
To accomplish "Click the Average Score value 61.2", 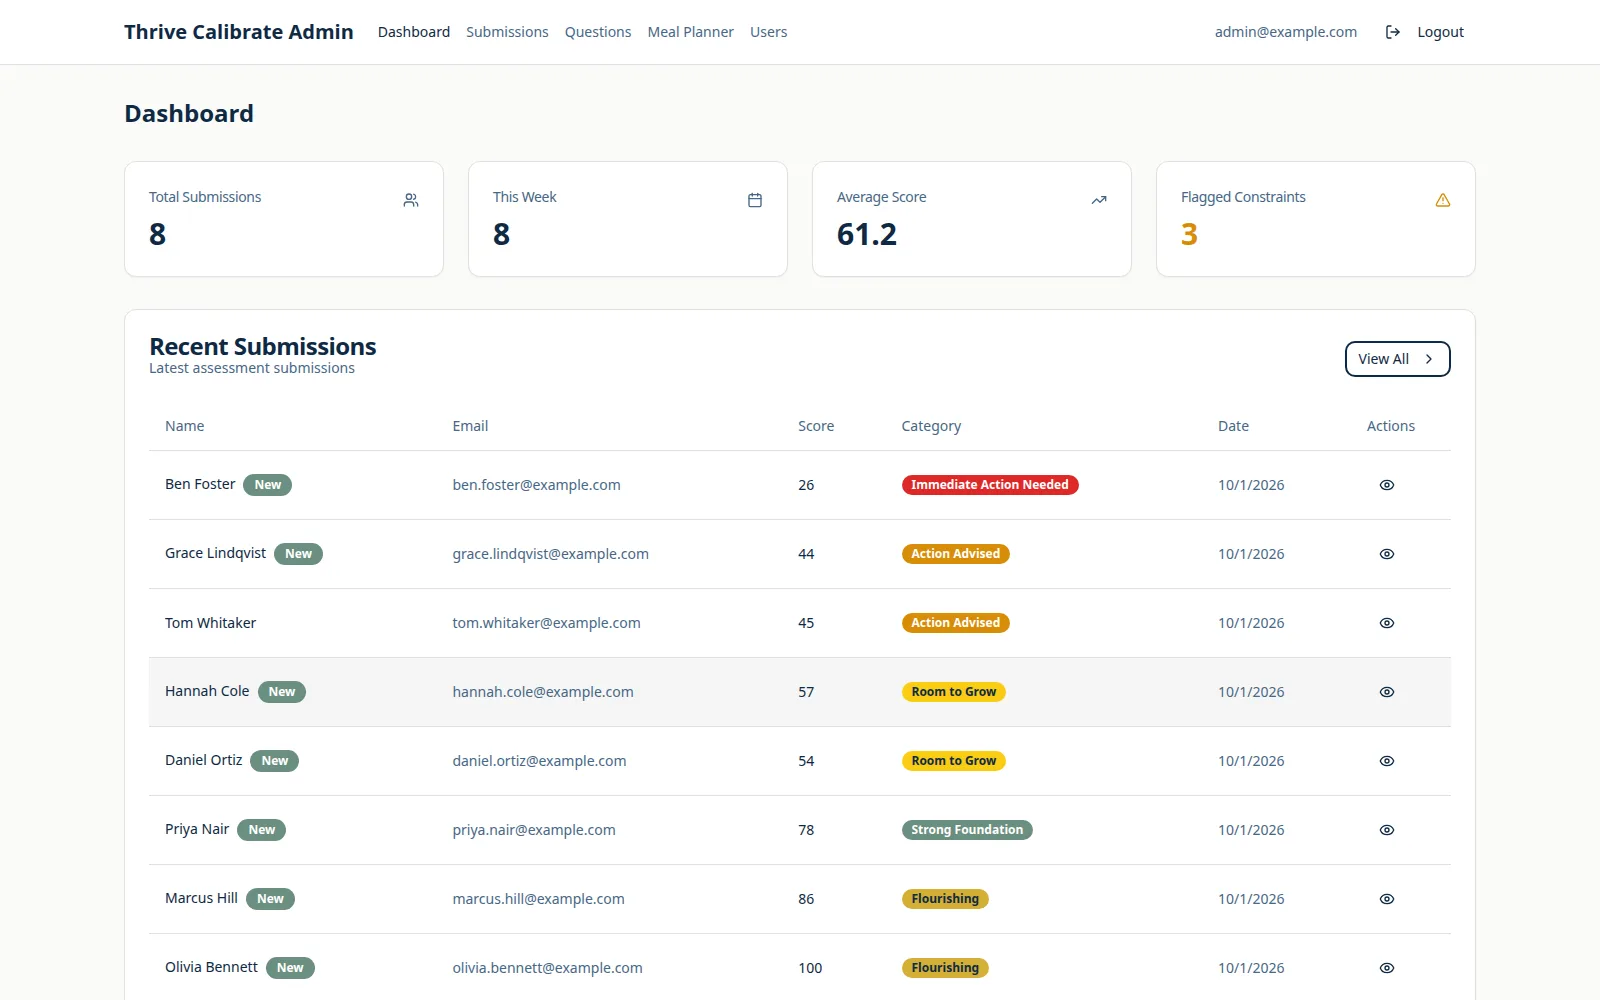I will (867, 234).
